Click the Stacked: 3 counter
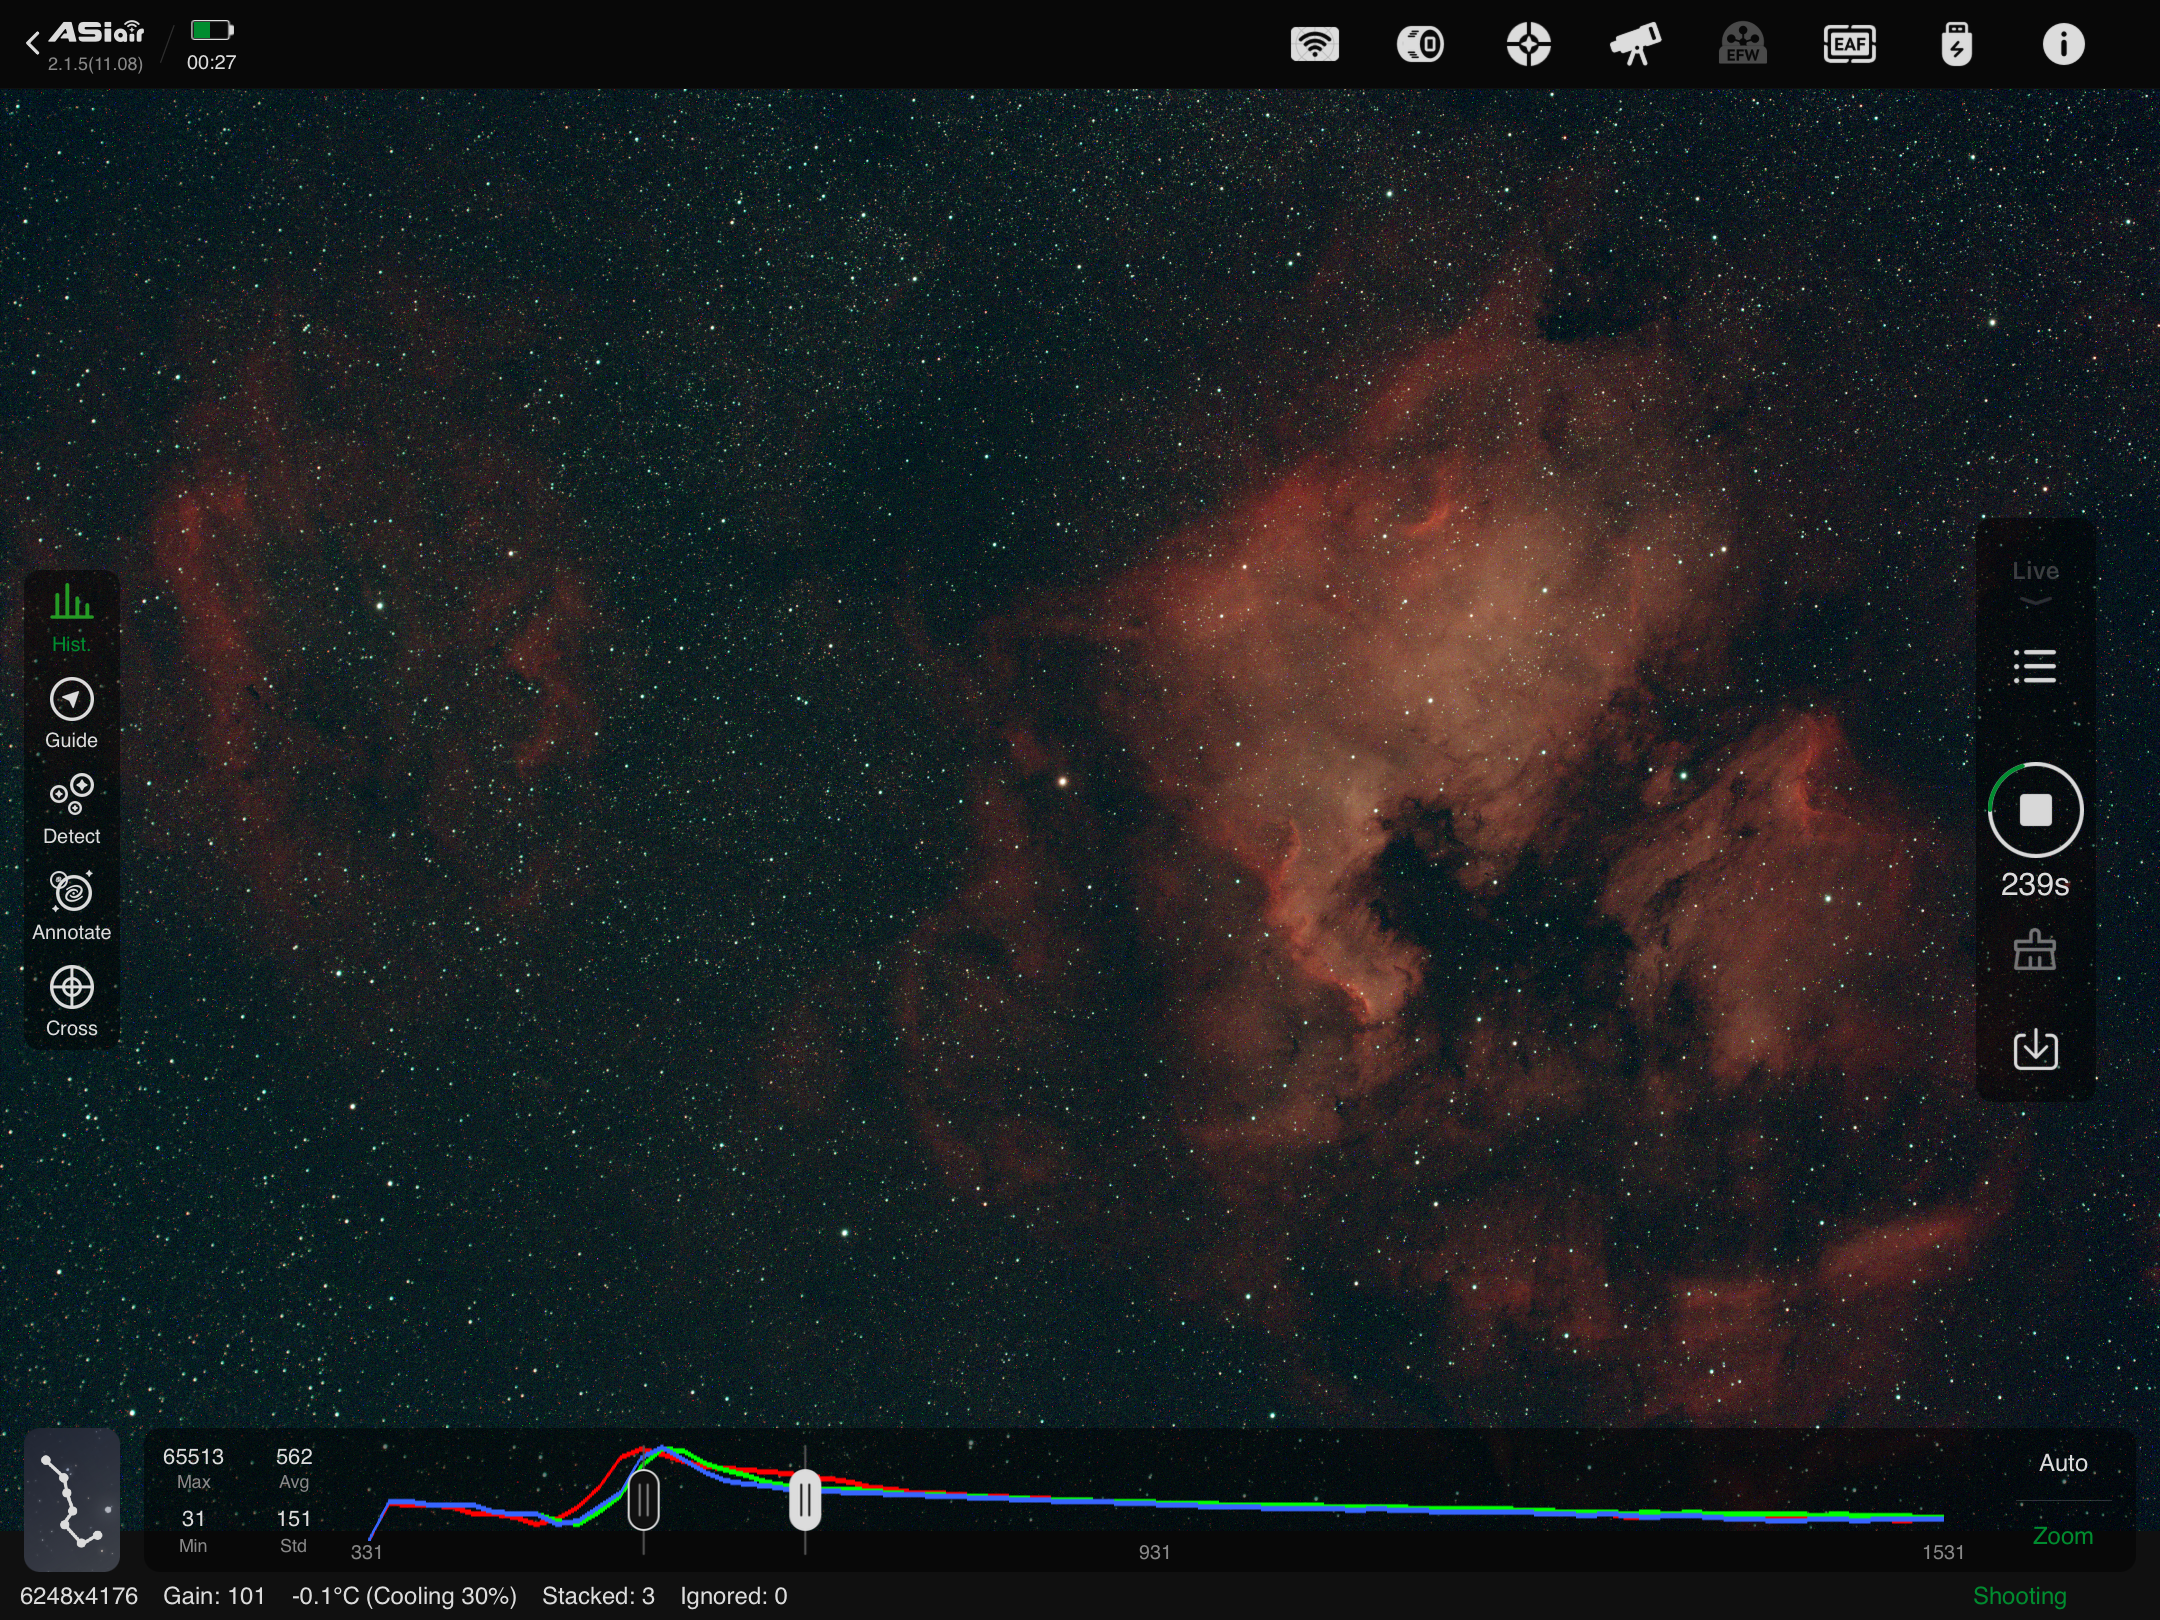Image resolution: width=2160 pixels, height=1620 pixels. click(x=598, y=1596)
